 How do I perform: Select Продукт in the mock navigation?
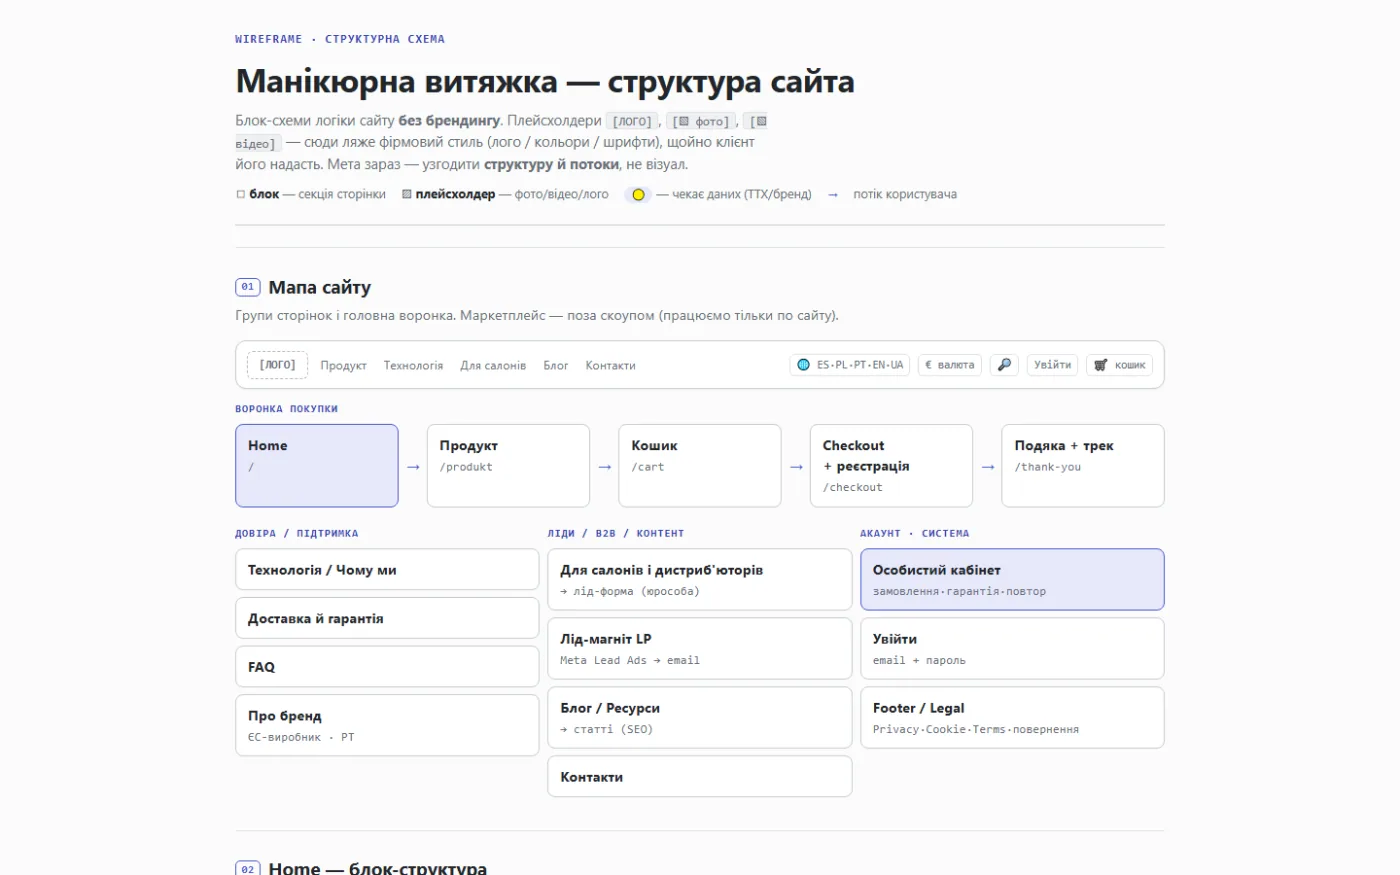coord(343,366)
